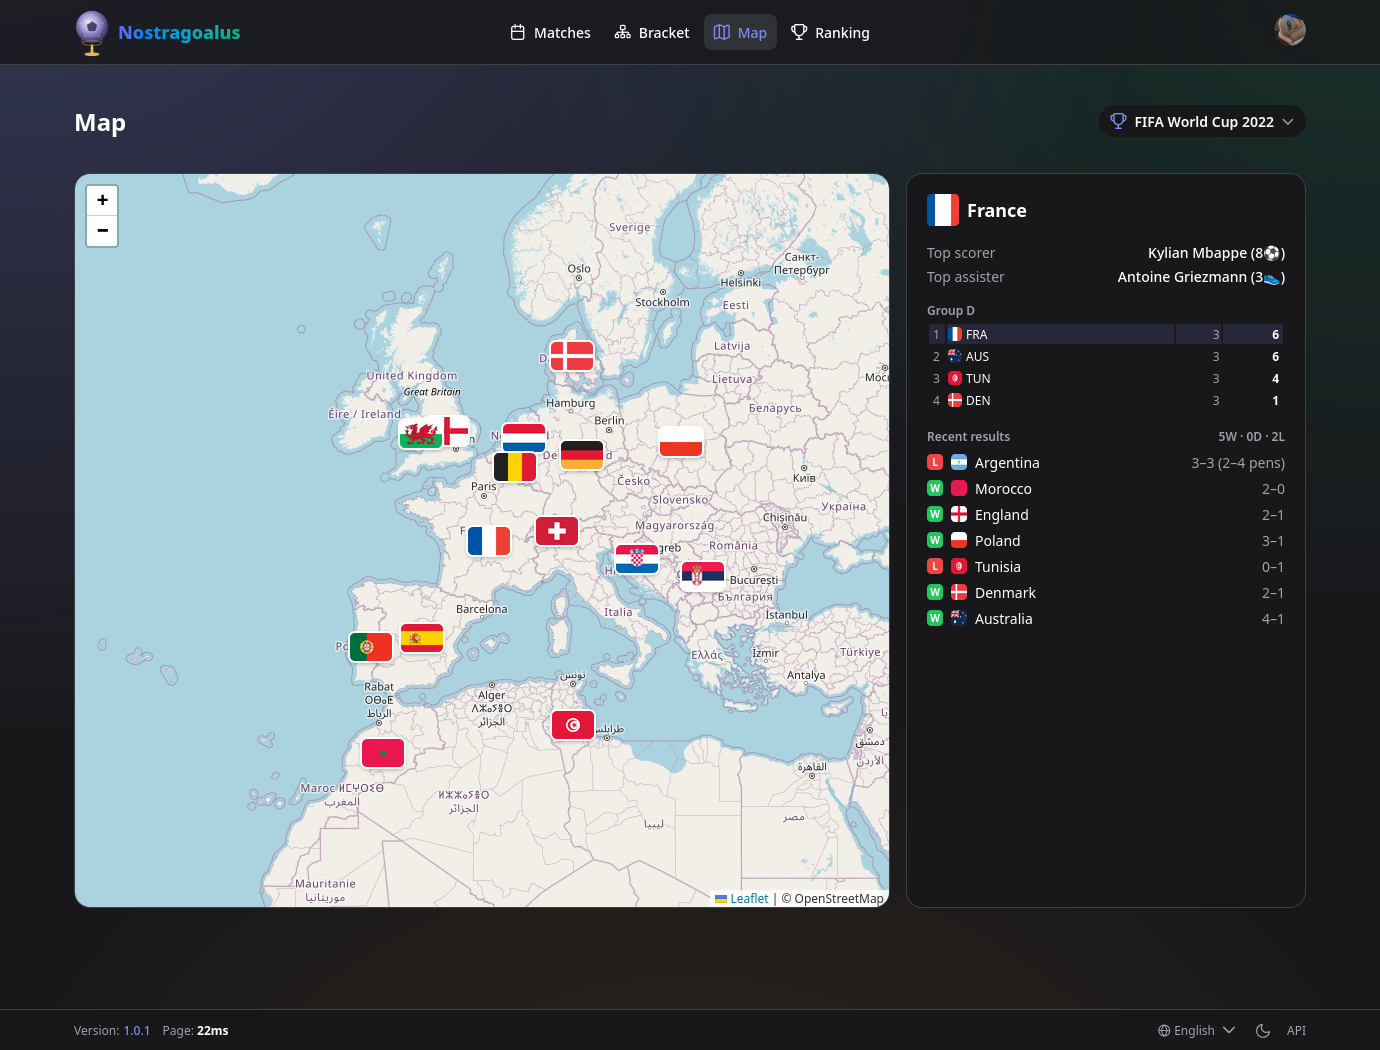1380x1050 pixels.
Task: Click version number 1.0.1 link
Action: pyautogui.click(x=137, y=1031)
